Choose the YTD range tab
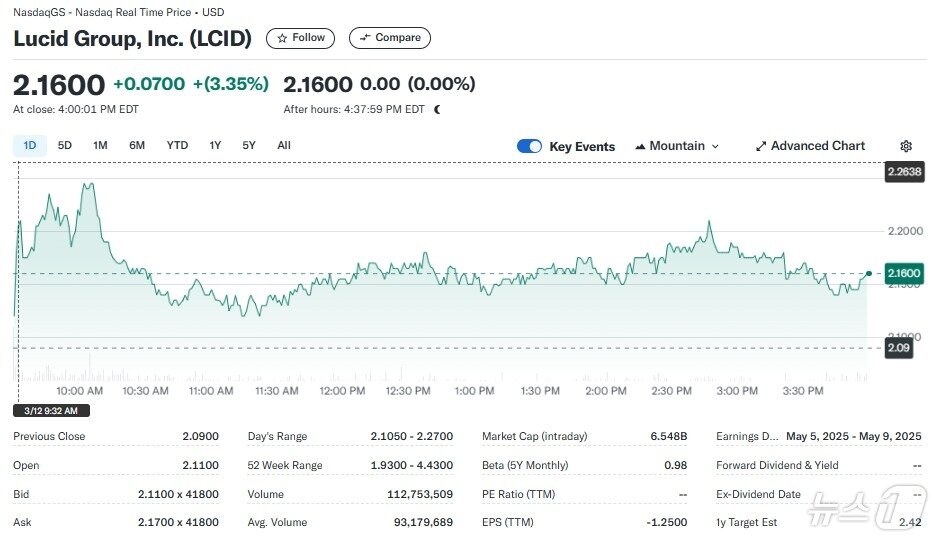Image resolution: width=937 pixels, height=542 pixels. tap(177, 145)
